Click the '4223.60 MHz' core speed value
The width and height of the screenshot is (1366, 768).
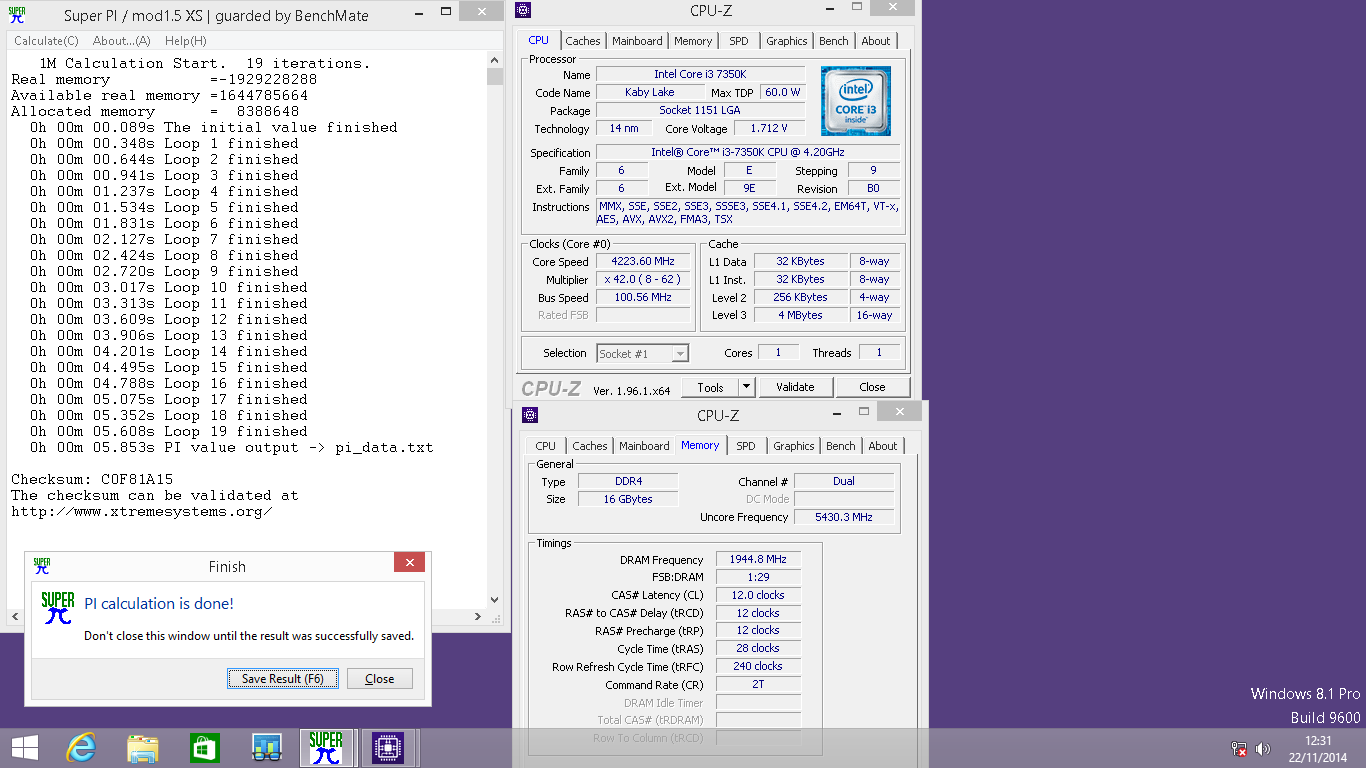click(643, 262)
